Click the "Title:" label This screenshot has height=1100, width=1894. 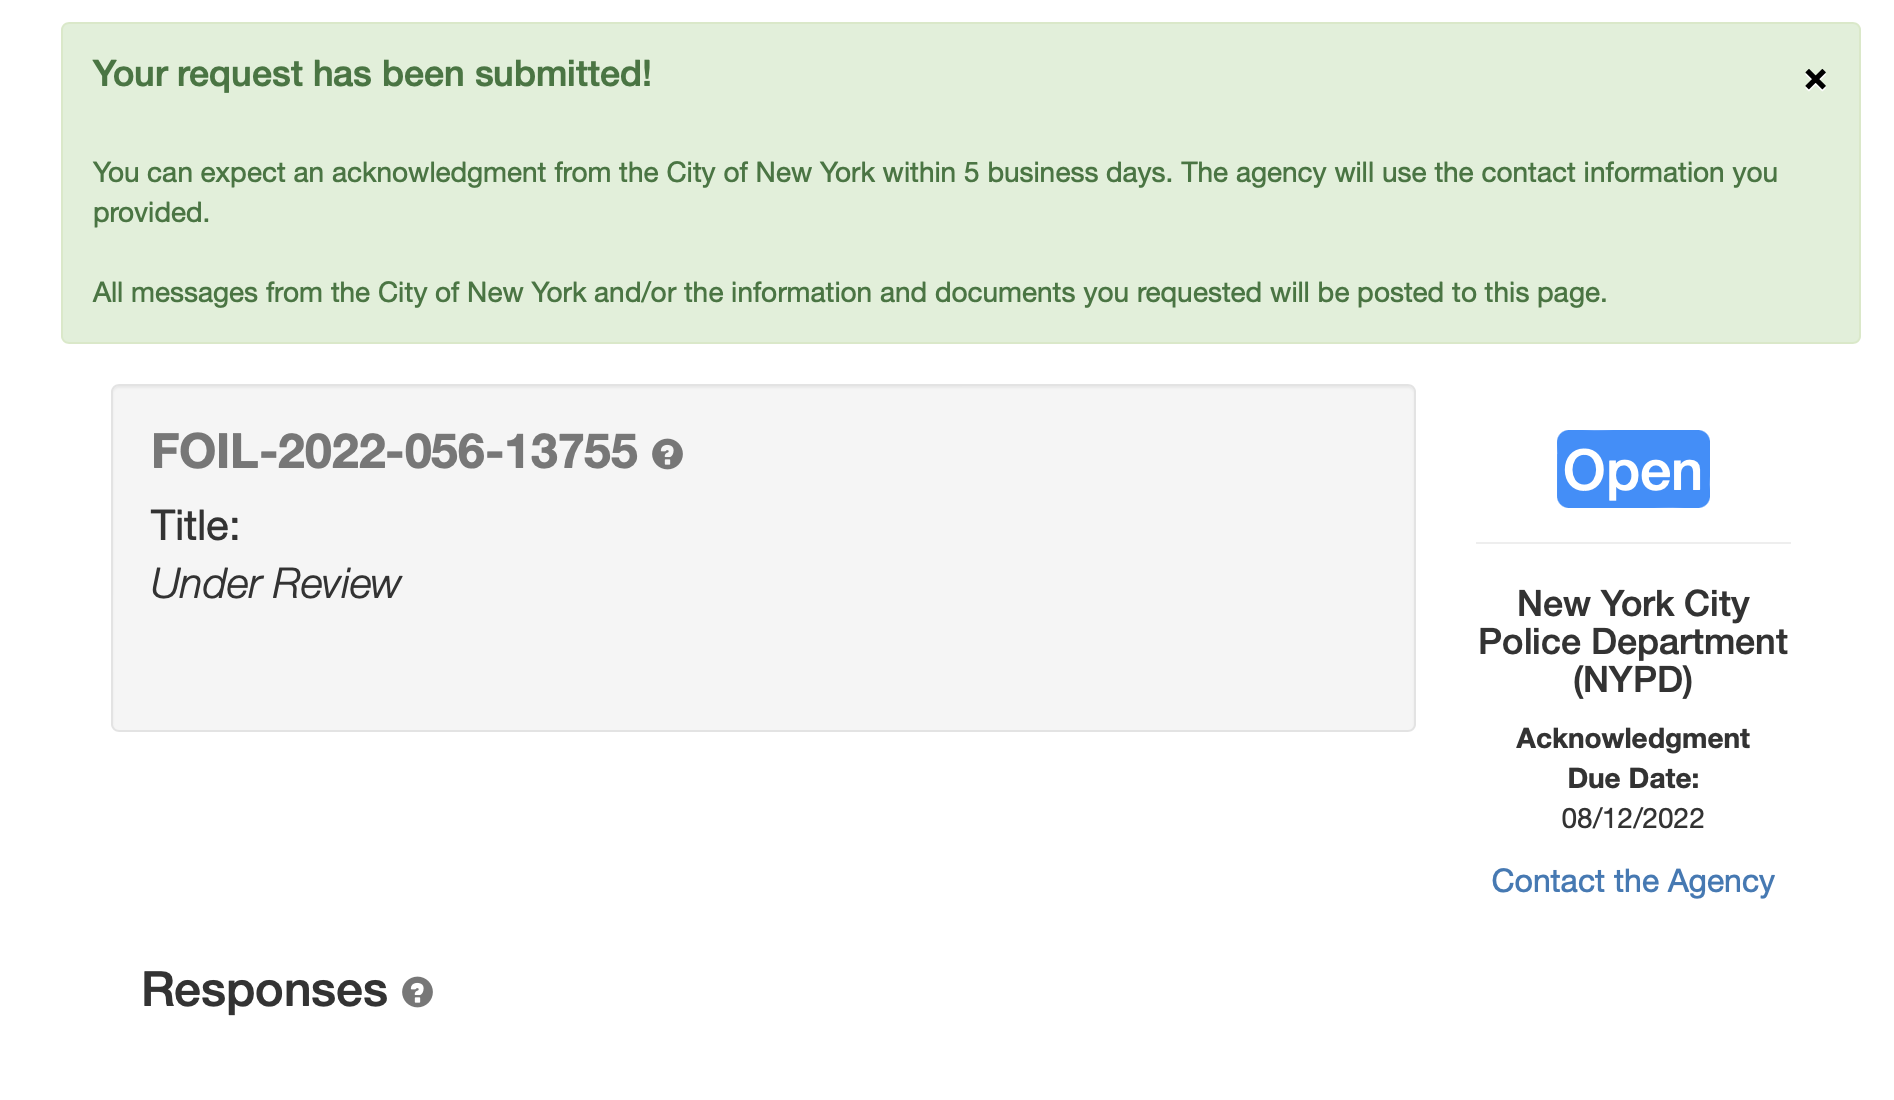pos(195,526)
